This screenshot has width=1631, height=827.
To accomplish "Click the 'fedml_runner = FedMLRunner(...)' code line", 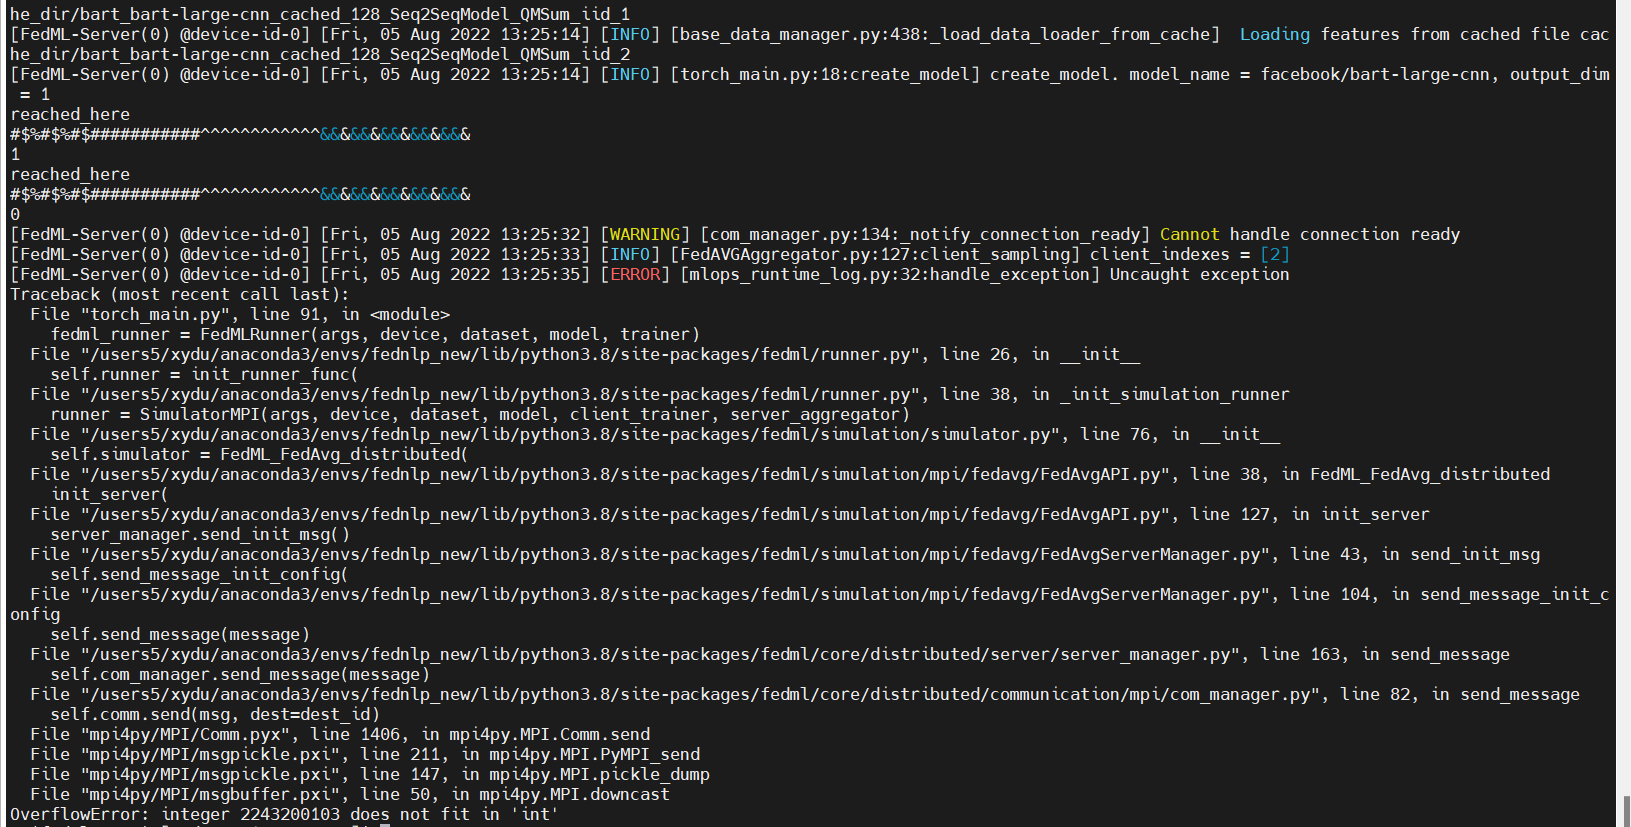I will click(375, 334).
